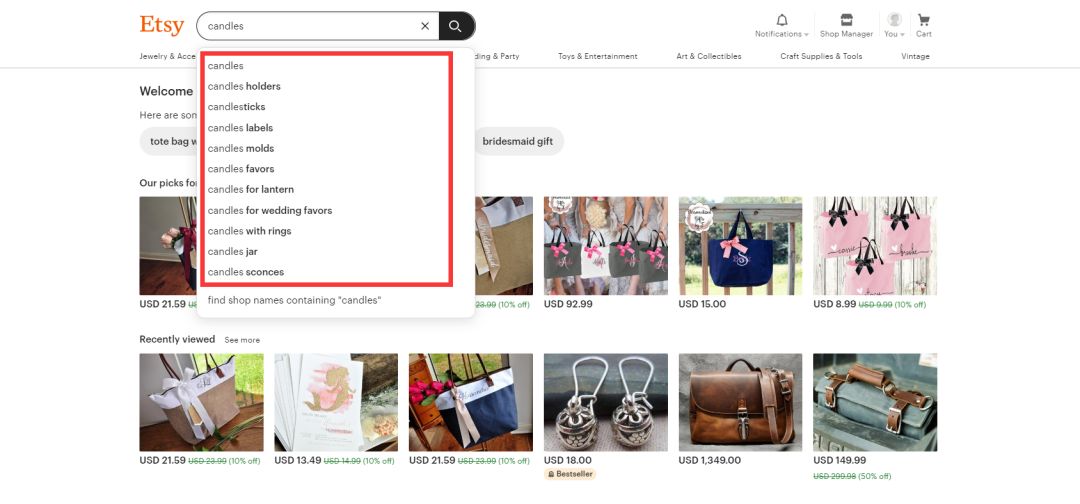
Task: Click inside the candles search field
Action: [x=305, y=26]
